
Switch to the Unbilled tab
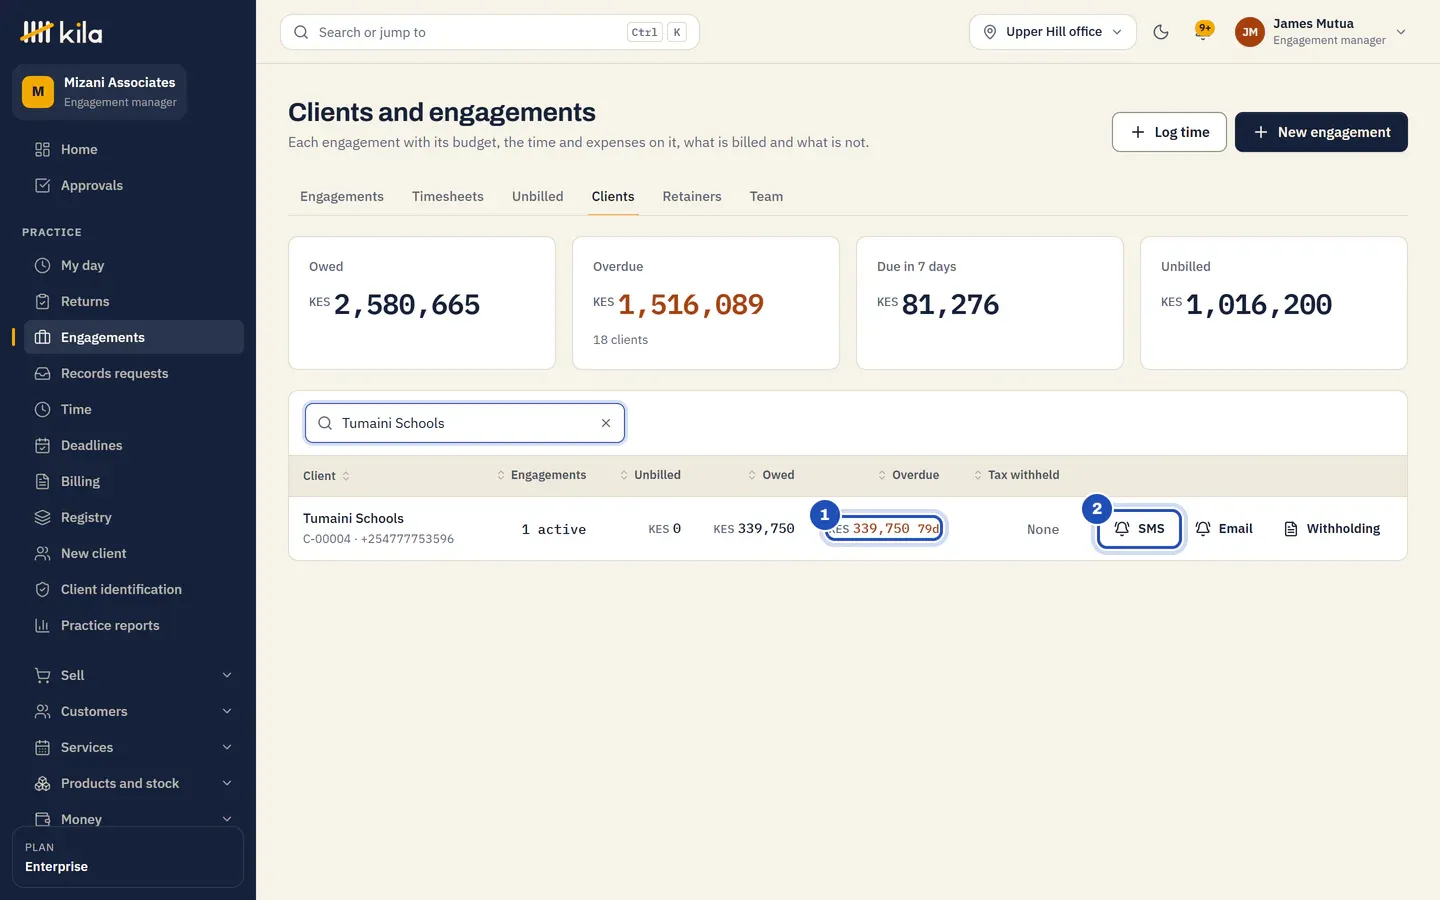click(x=538, y=196)
